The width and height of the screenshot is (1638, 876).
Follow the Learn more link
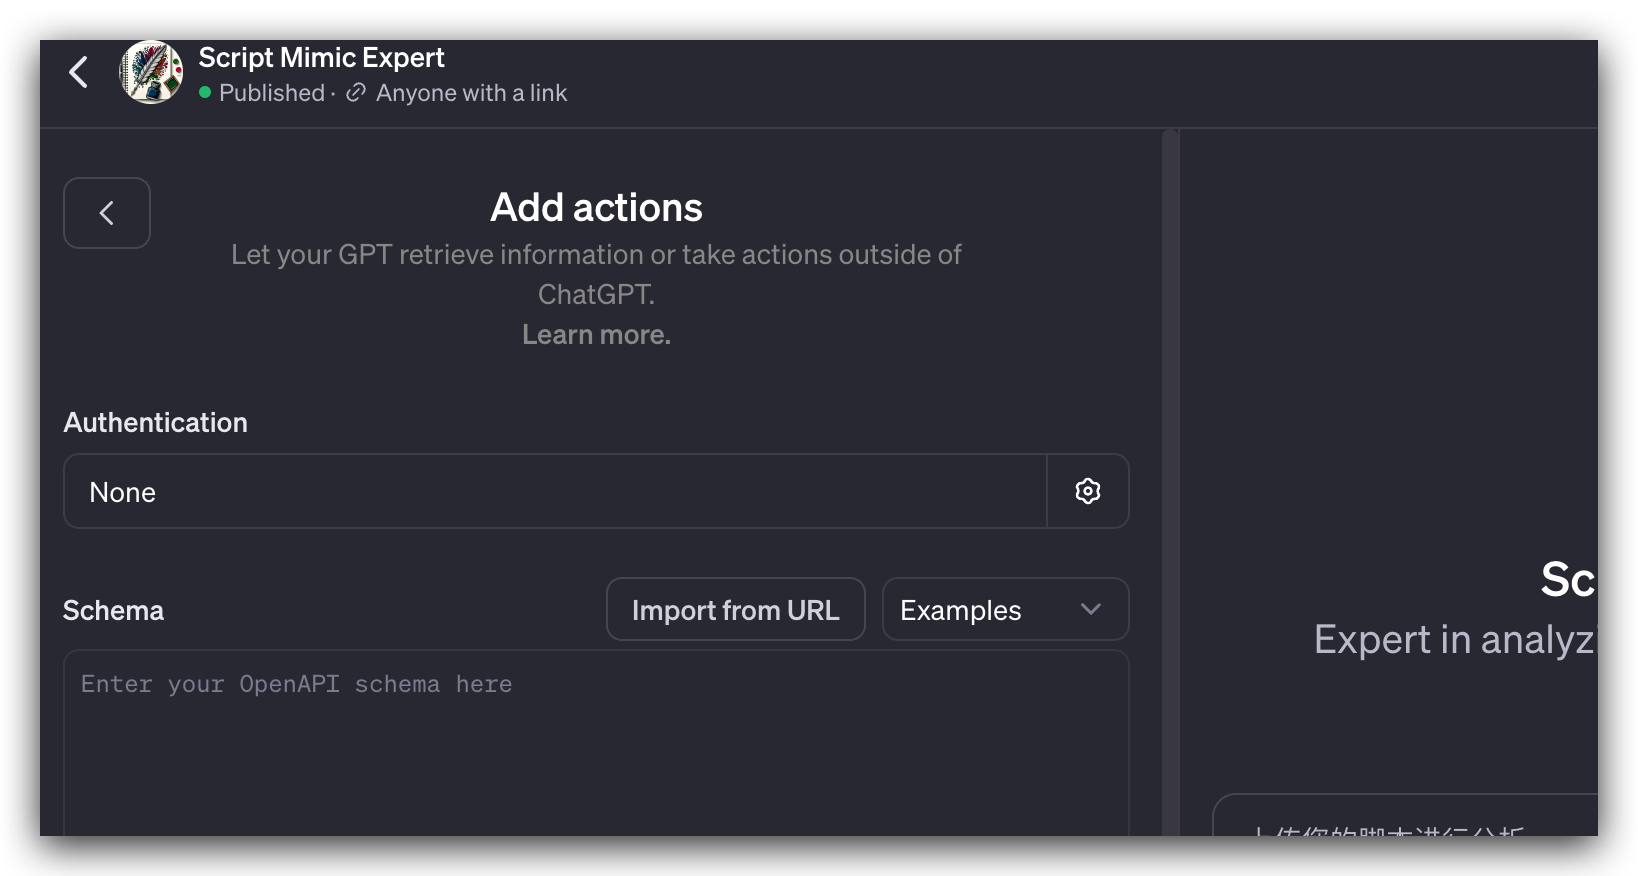point(596,335)
